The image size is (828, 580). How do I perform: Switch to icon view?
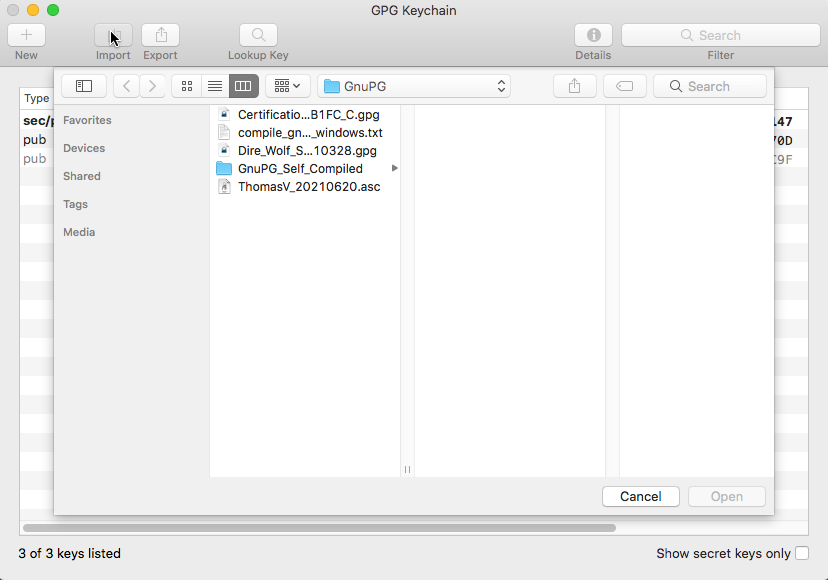(186, 86)
